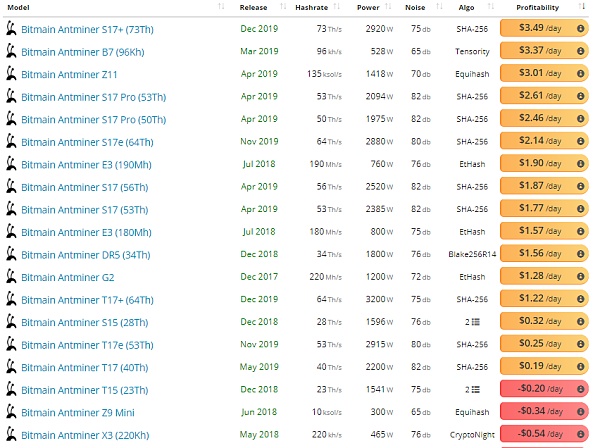Sort the table by Power column arrows

(388, 7)
